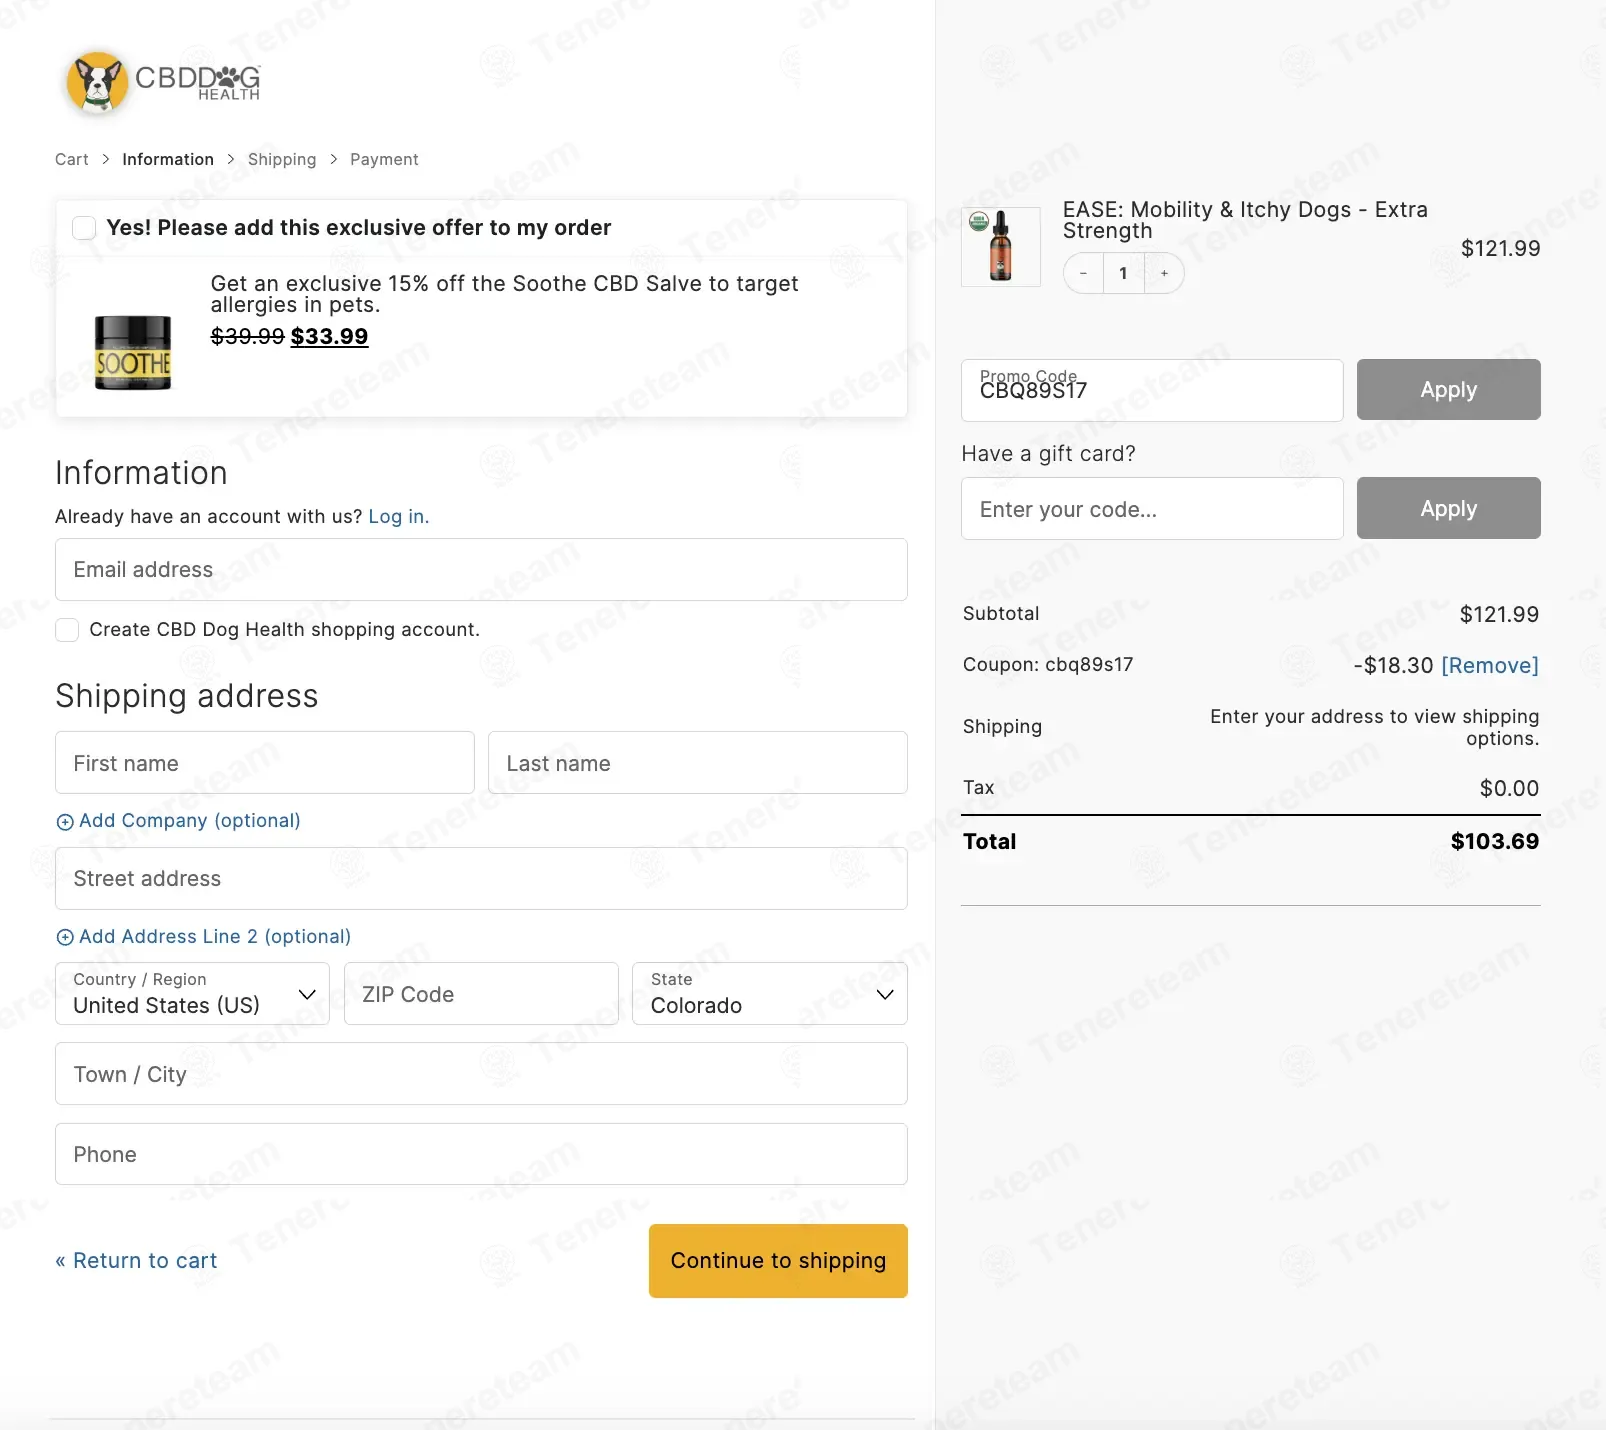Image resolution: width=1606 pixels, height=1430 pixels.
Task: Check the exclusive offer checkbox
Action: [x=84, y=228]
